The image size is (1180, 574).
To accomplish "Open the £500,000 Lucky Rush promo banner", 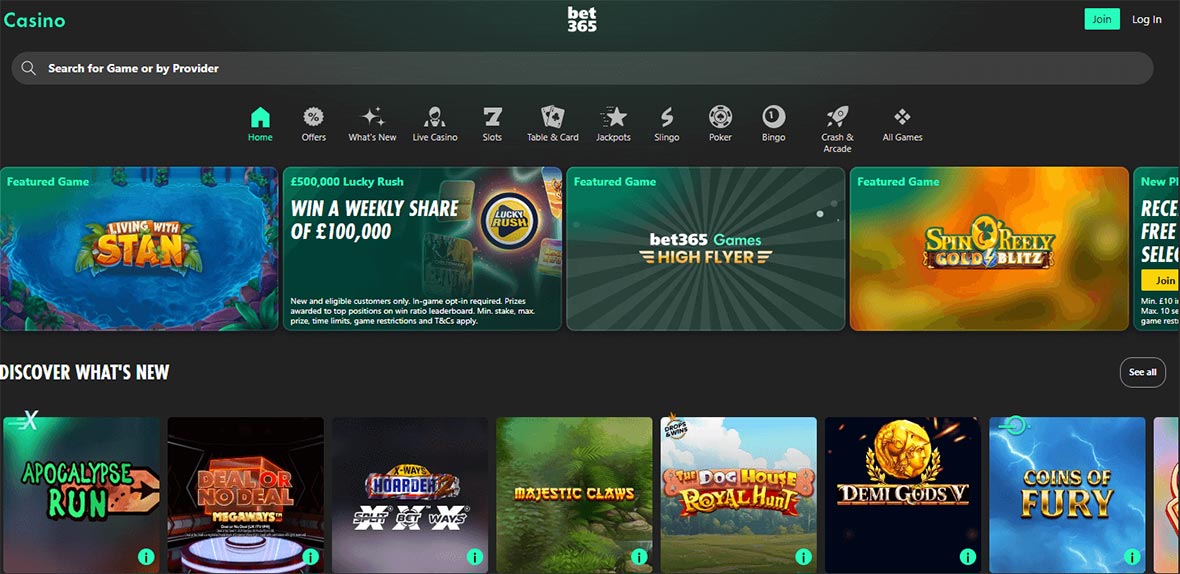I will [422, 248].
